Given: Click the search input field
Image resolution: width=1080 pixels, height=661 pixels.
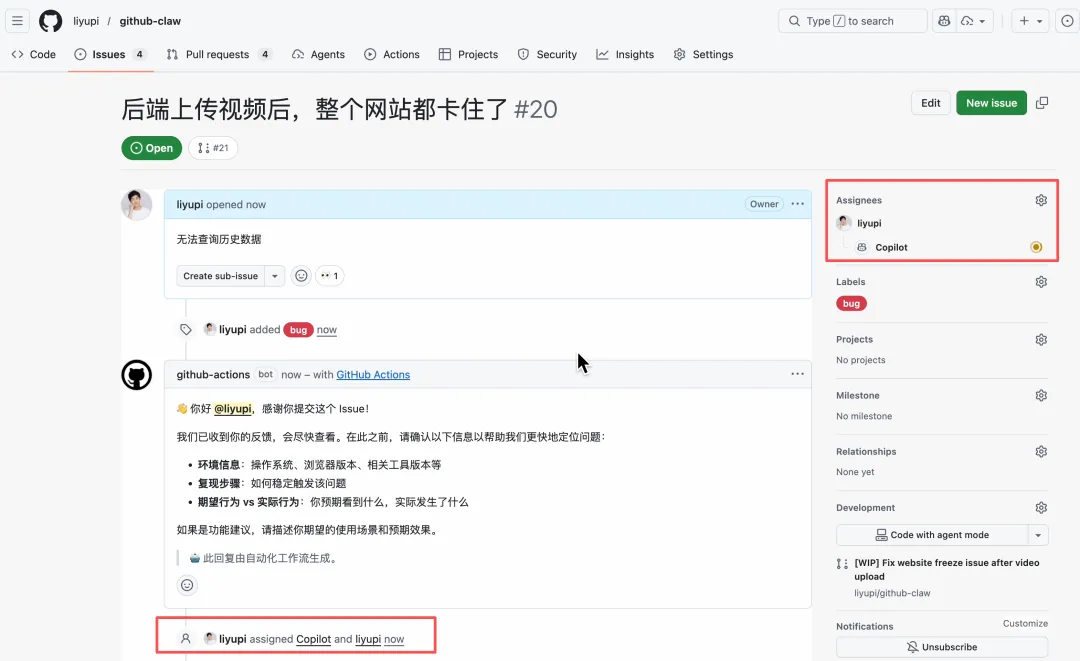Looking at the screenshot, I should [852, 20].
